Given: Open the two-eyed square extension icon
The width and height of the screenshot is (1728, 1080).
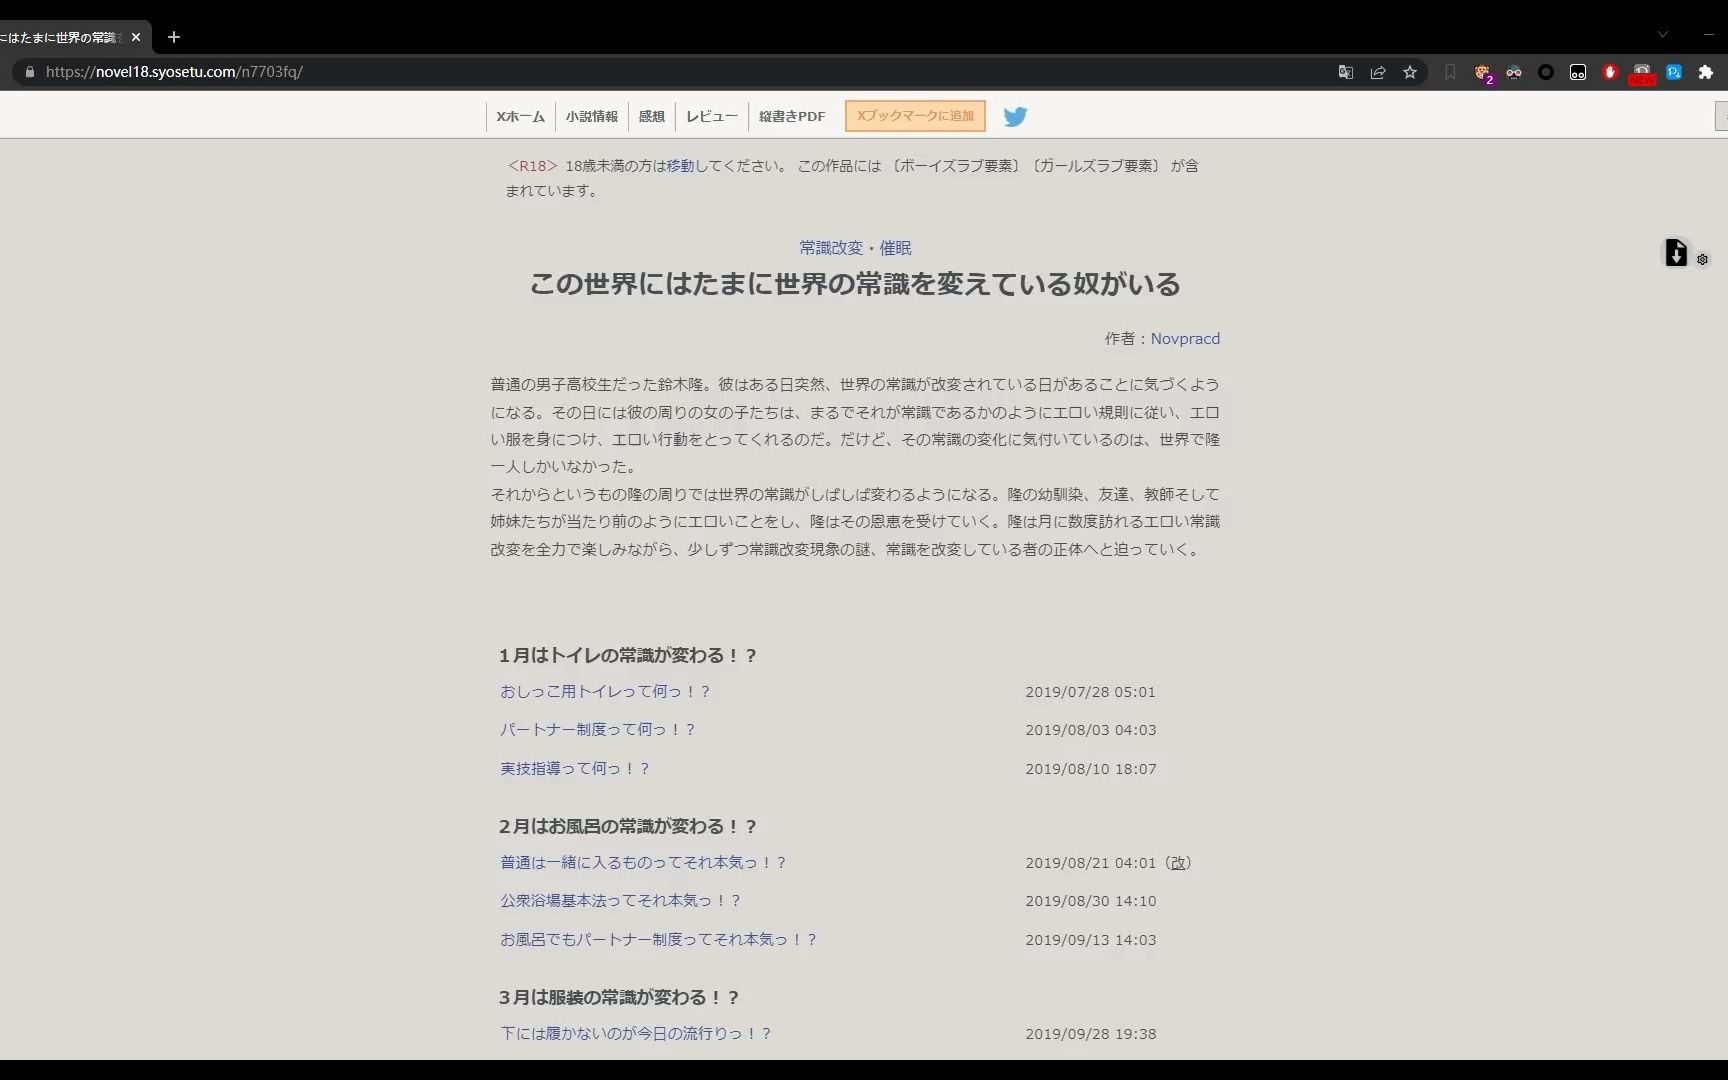Looking at the screenshot, I should coord(1578,72).
